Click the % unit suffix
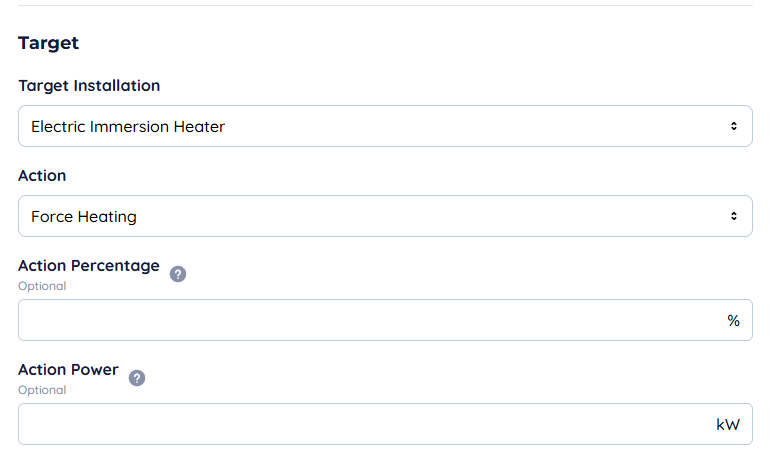Viewport: 780px width, 469px height. pos(733,320)
